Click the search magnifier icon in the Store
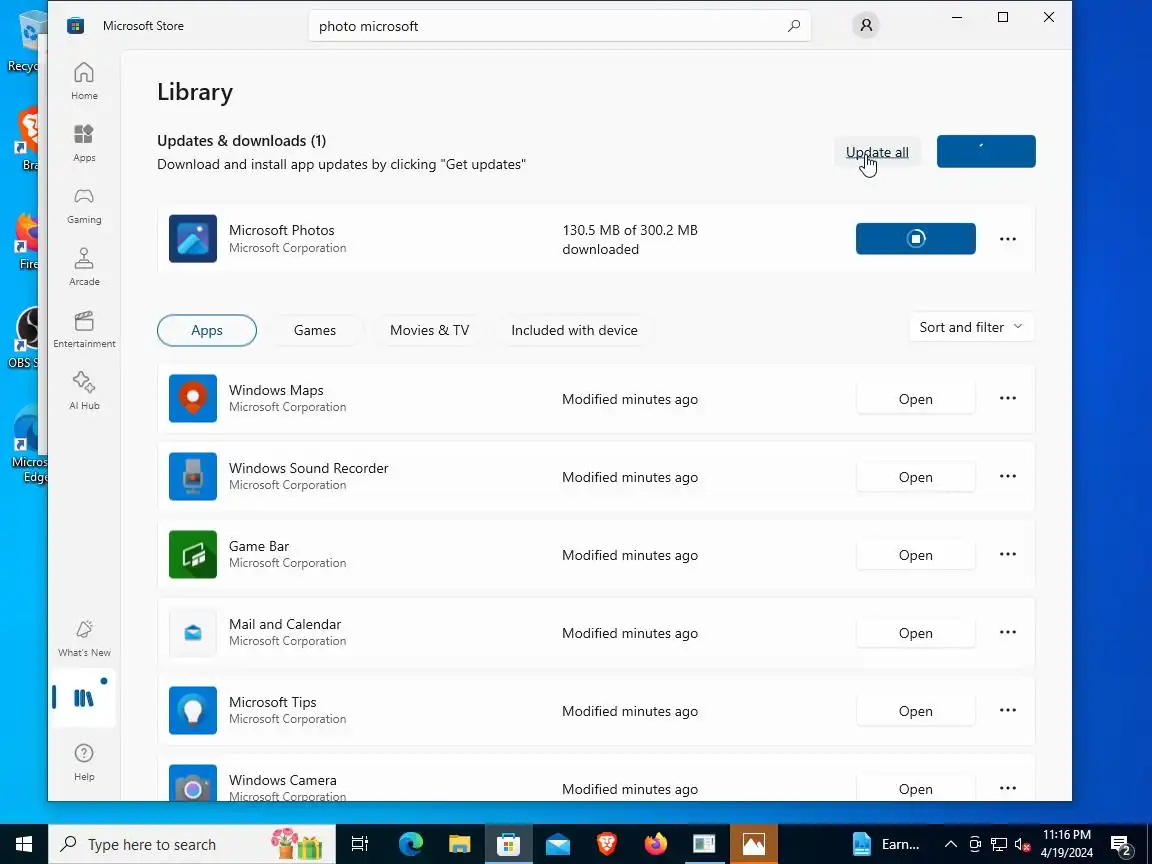The width and height of the screenshot is (1152, 864). 793,26
